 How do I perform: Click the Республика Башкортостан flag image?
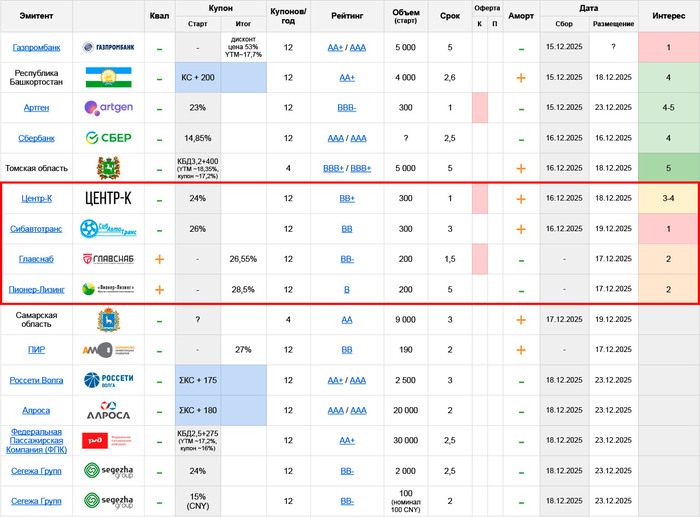point(108,78)
